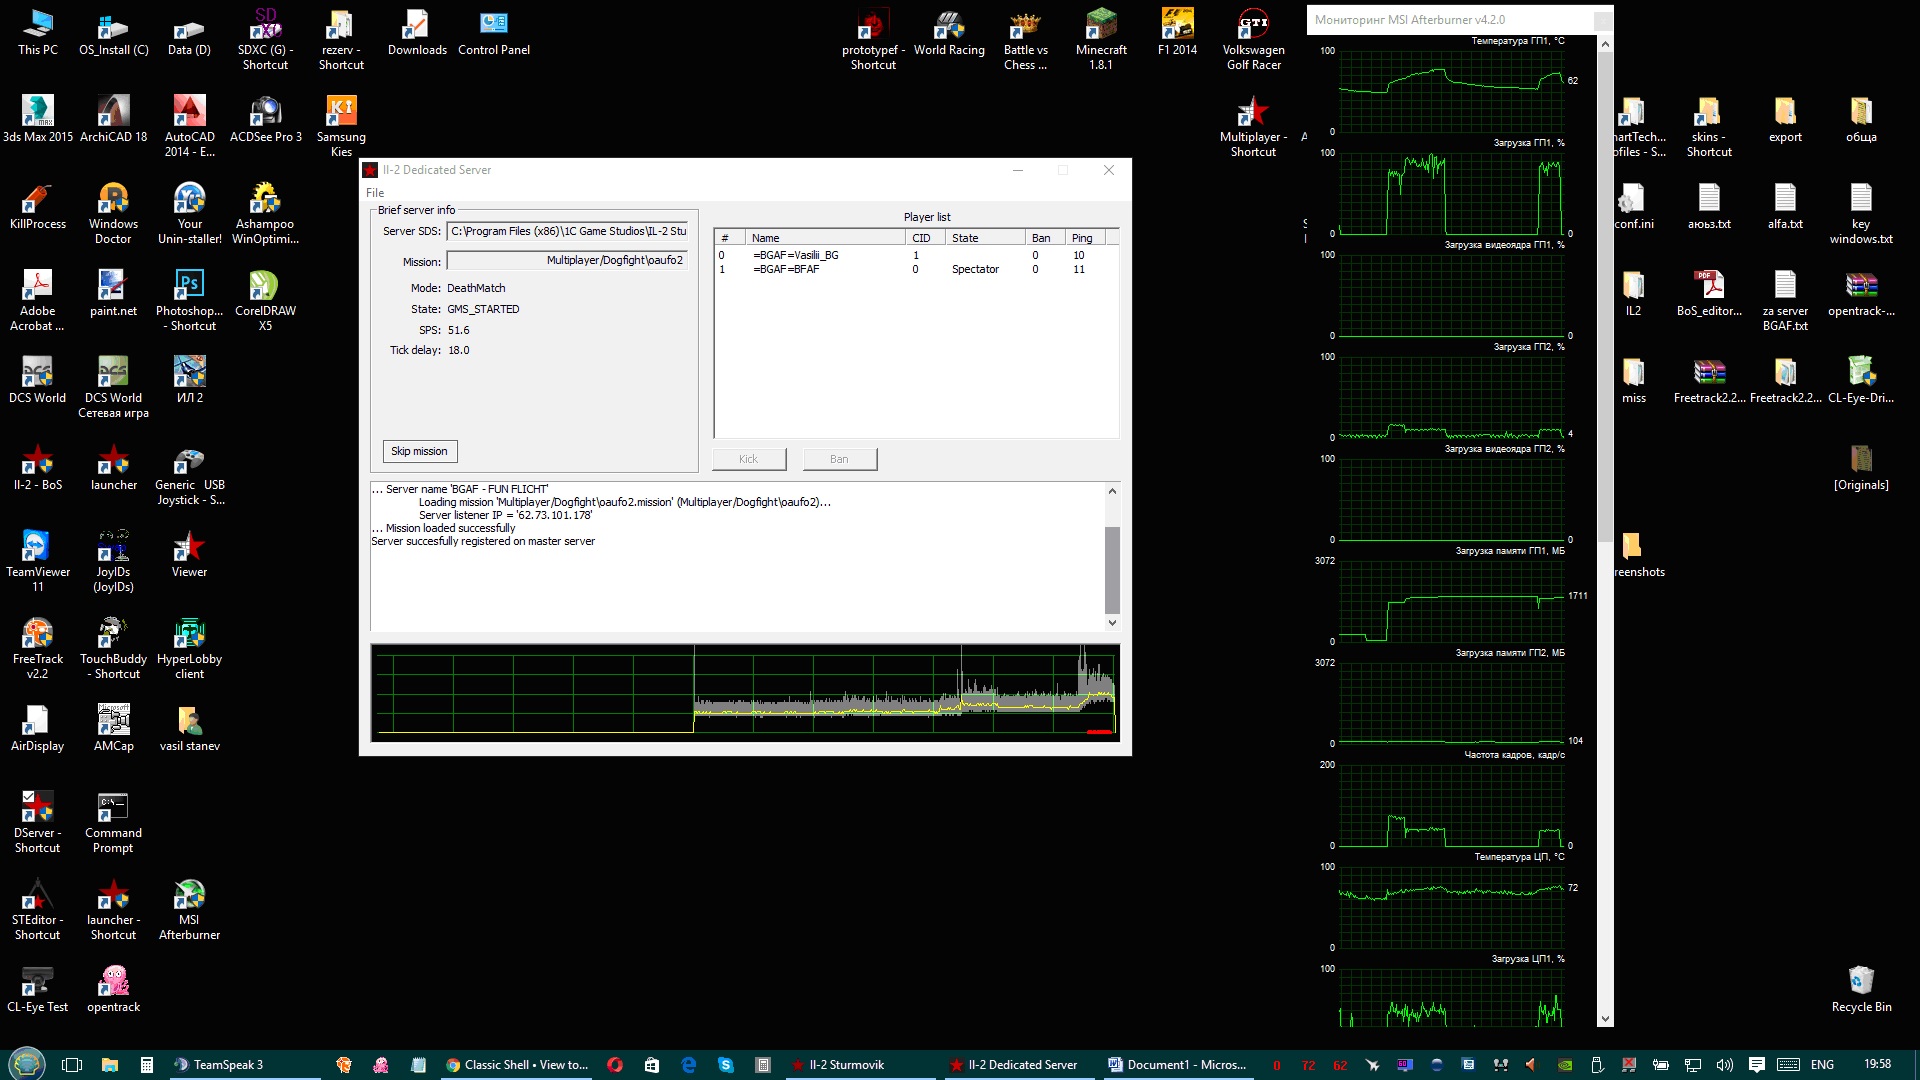Open the AutoCAD 2014 desktop icon
Screen dimensions: 1920x1080
coord(190,126)
